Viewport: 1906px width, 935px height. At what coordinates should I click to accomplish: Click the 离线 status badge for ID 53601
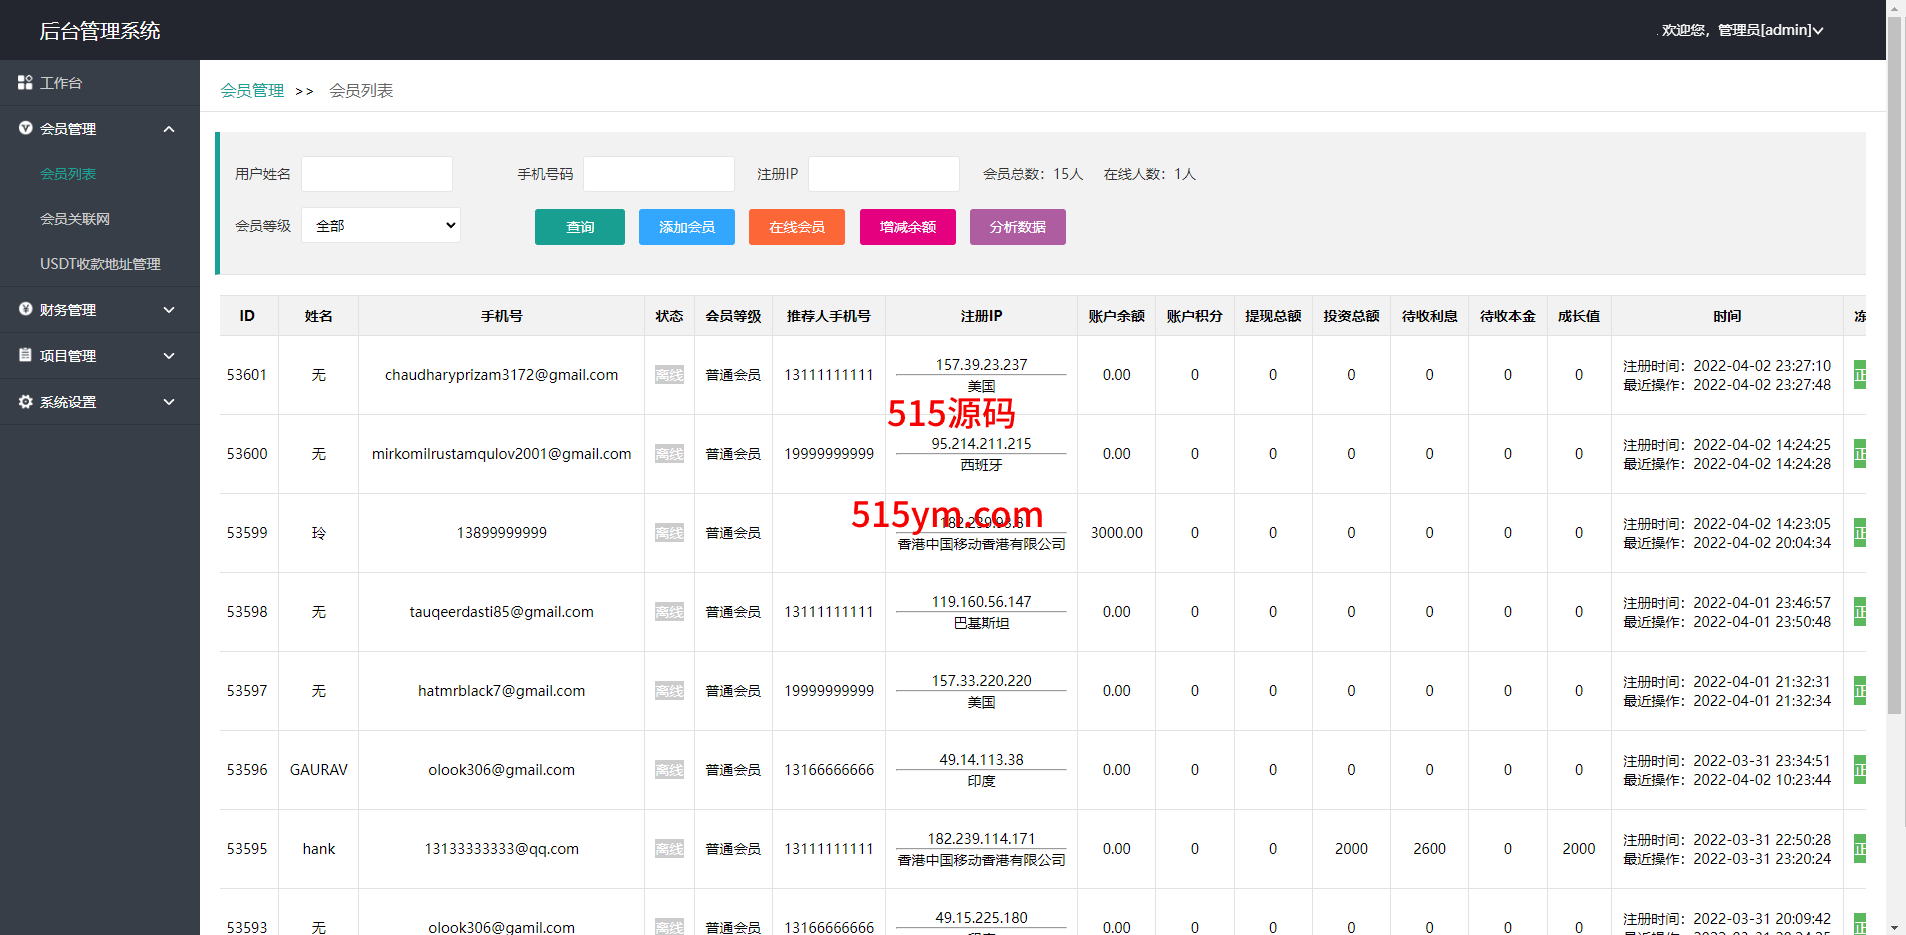click(x=669, y=375)
